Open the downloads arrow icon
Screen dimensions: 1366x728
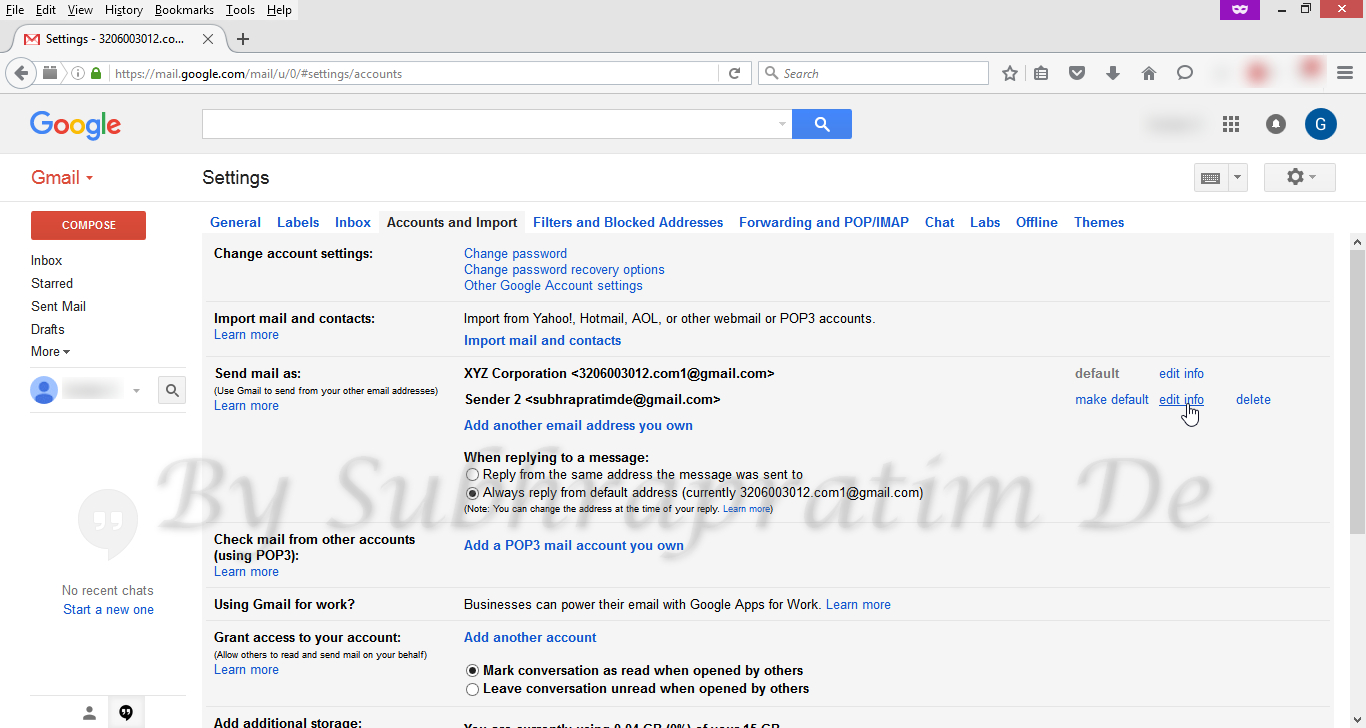pos(1113,73)
